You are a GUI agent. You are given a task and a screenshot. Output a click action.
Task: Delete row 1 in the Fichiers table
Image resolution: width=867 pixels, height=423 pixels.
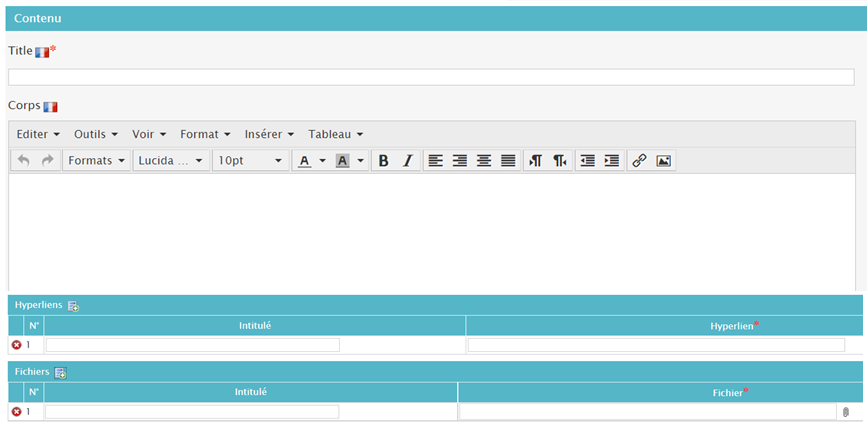[x=16, y=412]
